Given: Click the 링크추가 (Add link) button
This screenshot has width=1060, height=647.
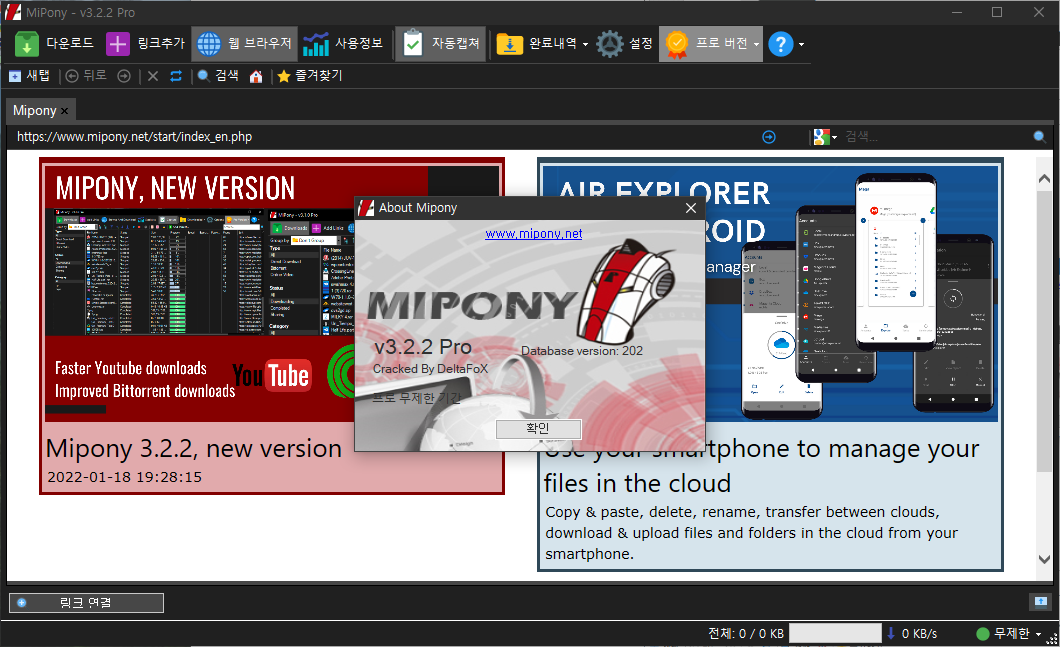Looking at the screenshot, I should 145,44.
